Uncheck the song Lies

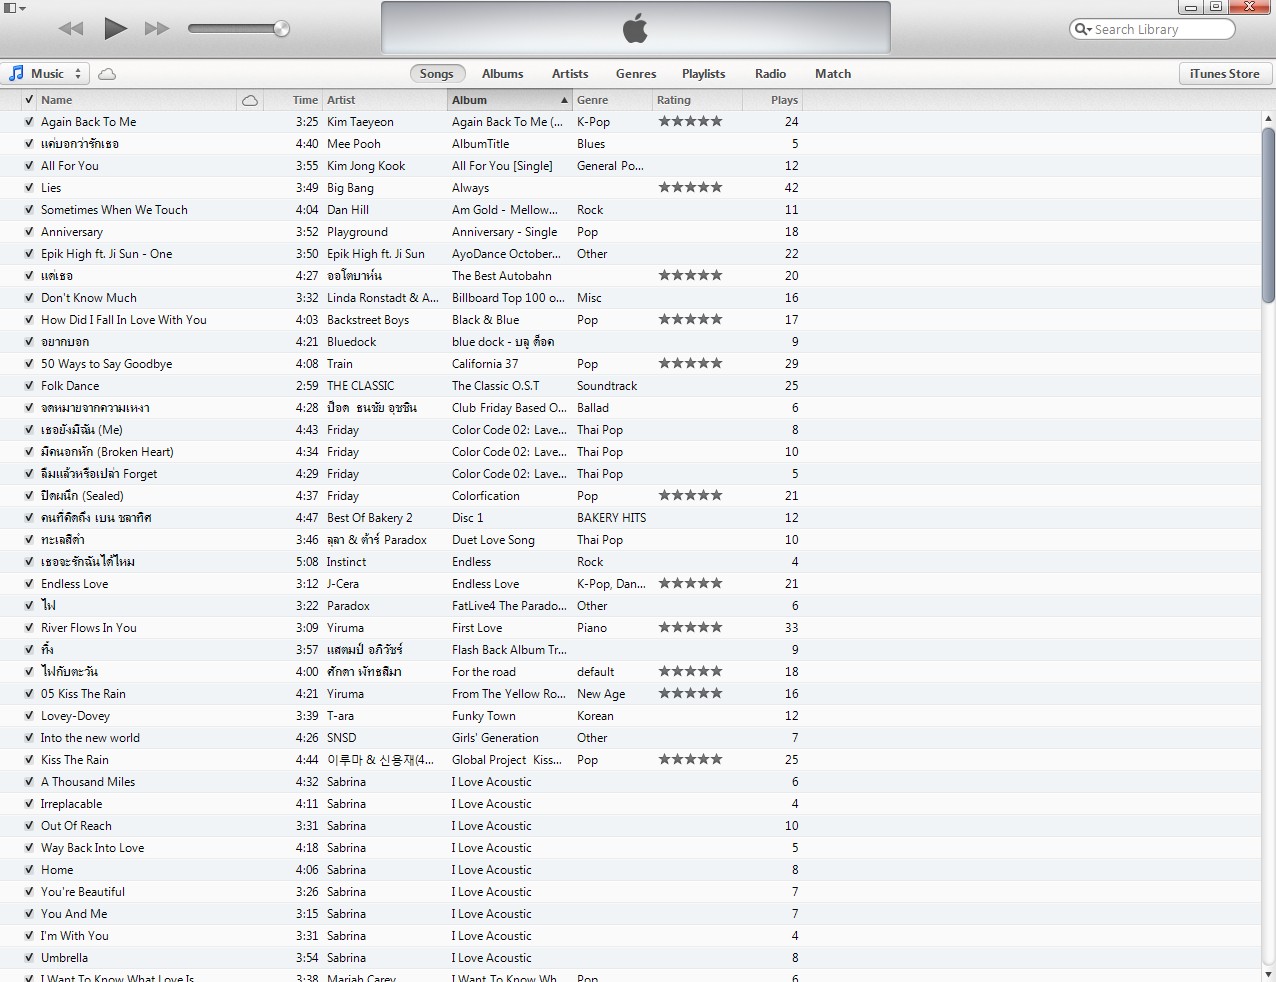tap(29, 188)
